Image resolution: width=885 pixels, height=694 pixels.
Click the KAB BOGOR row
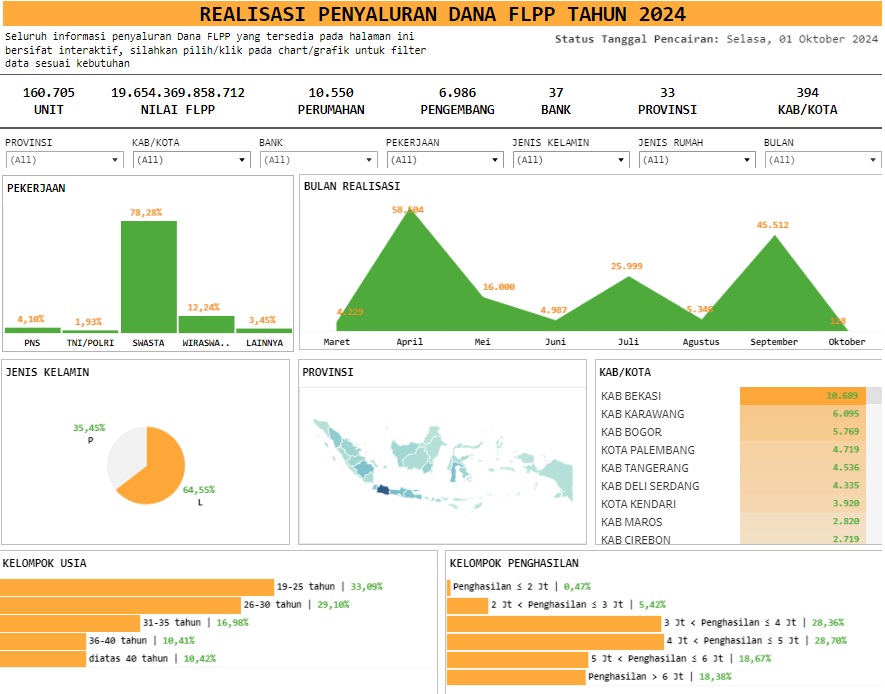pos(733,432)
